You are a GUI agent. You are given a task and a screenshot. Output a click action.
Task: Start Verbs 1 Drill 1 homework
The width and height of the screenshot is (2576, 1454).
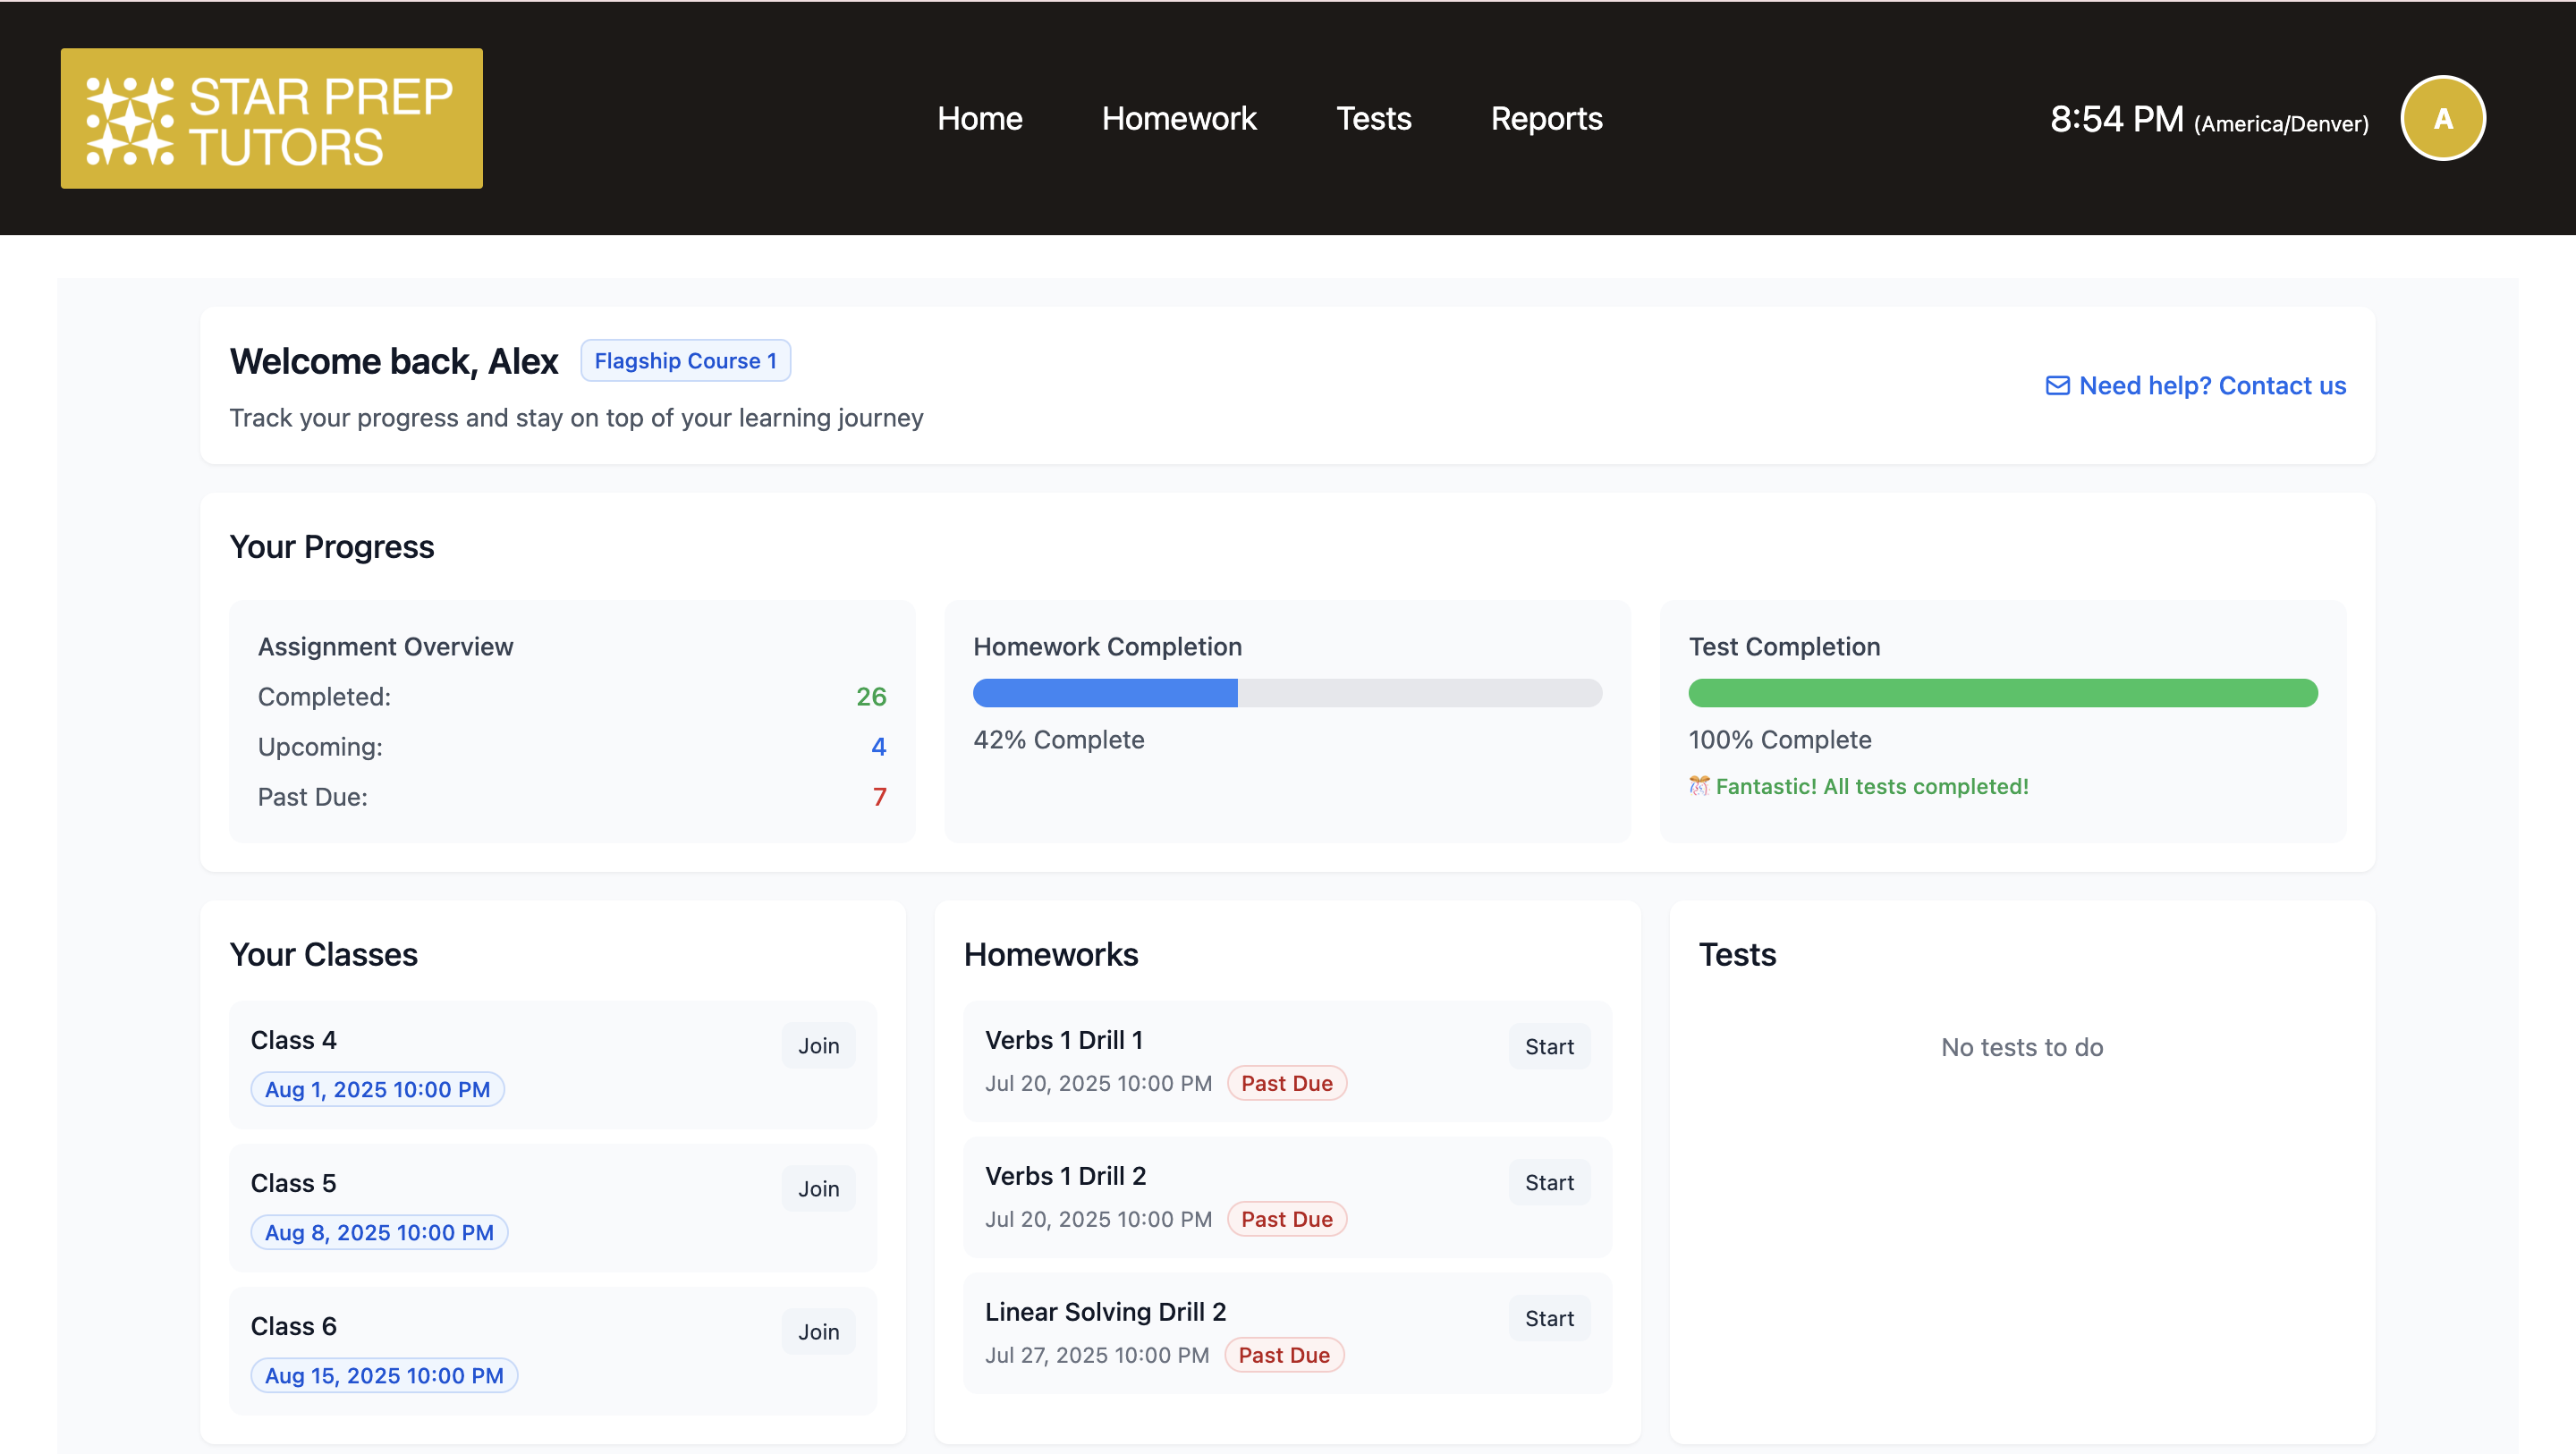click(1548, 1047)
